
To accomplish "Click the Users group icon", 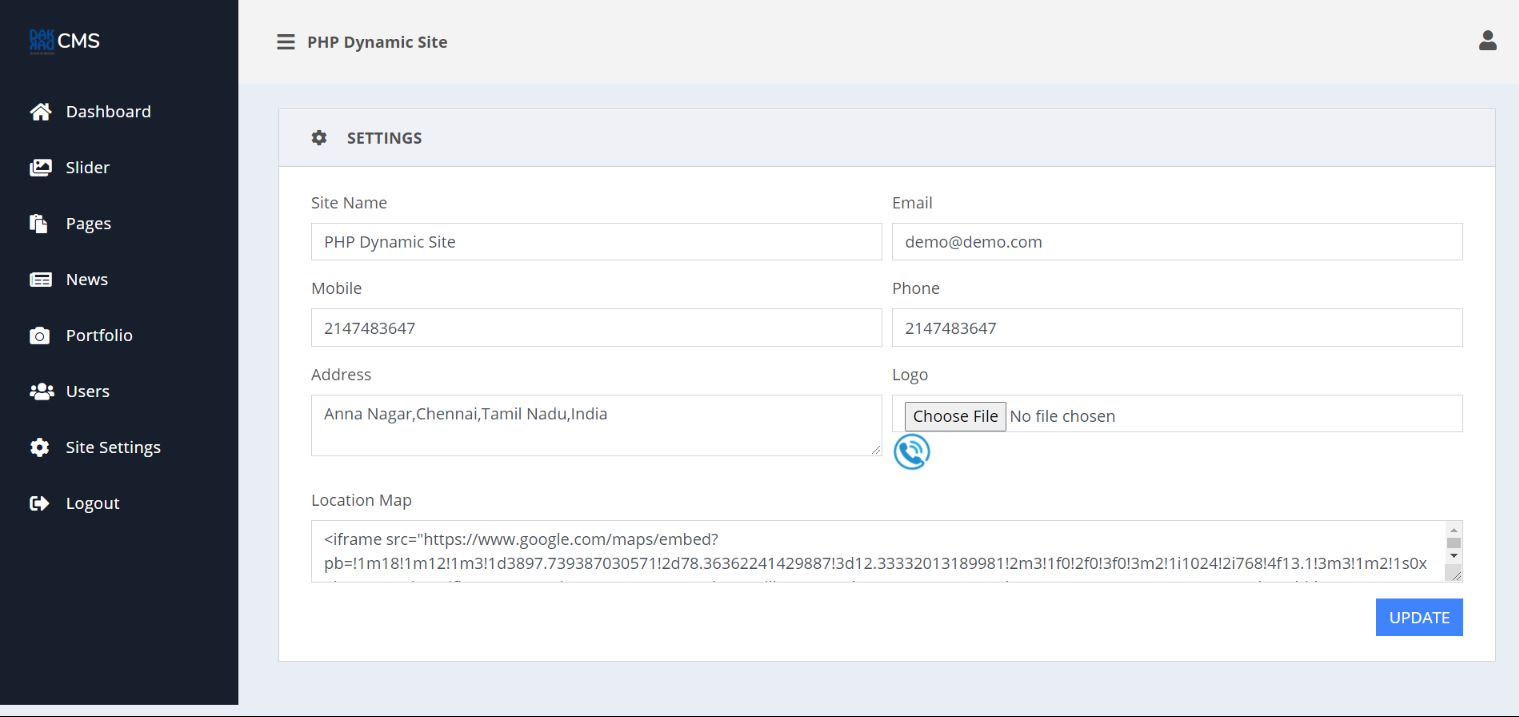I will tap(41, 392).
